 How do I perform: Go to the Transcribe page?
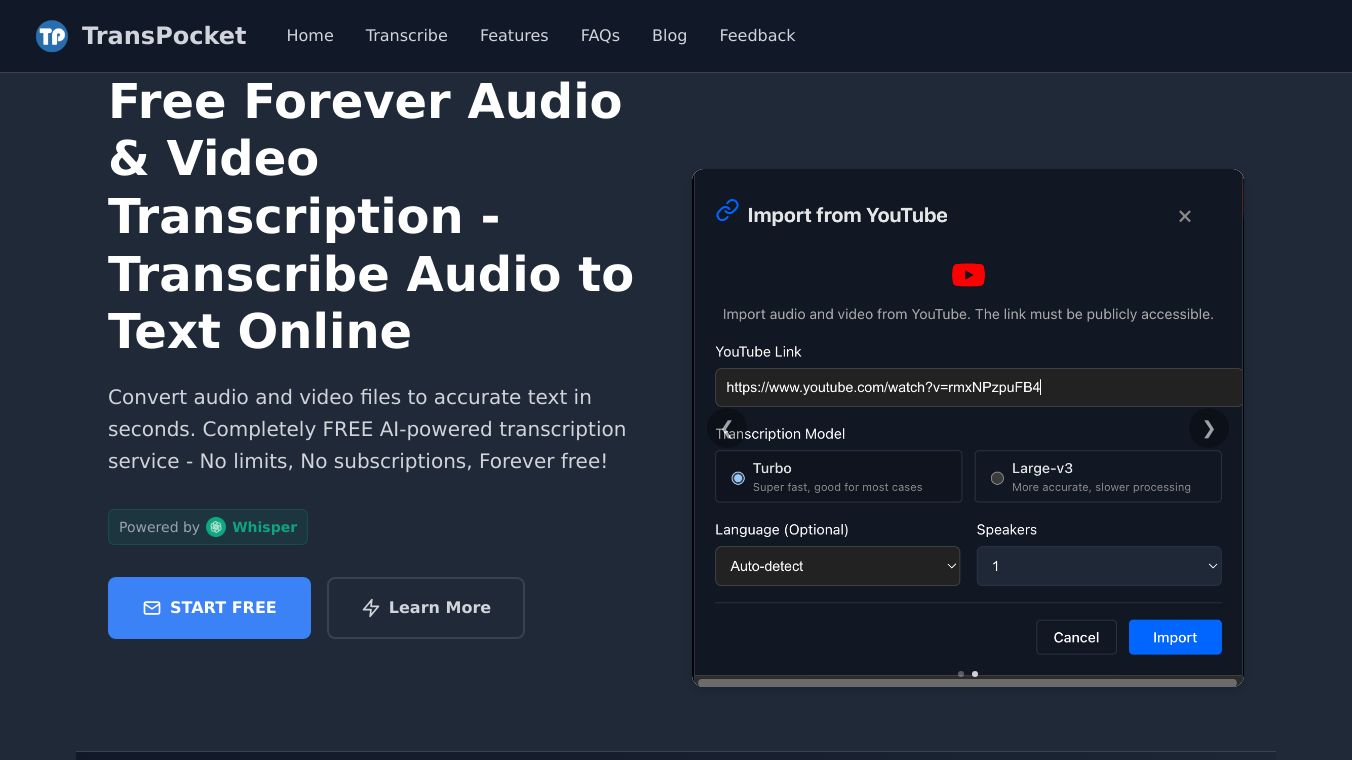point(407,36)
